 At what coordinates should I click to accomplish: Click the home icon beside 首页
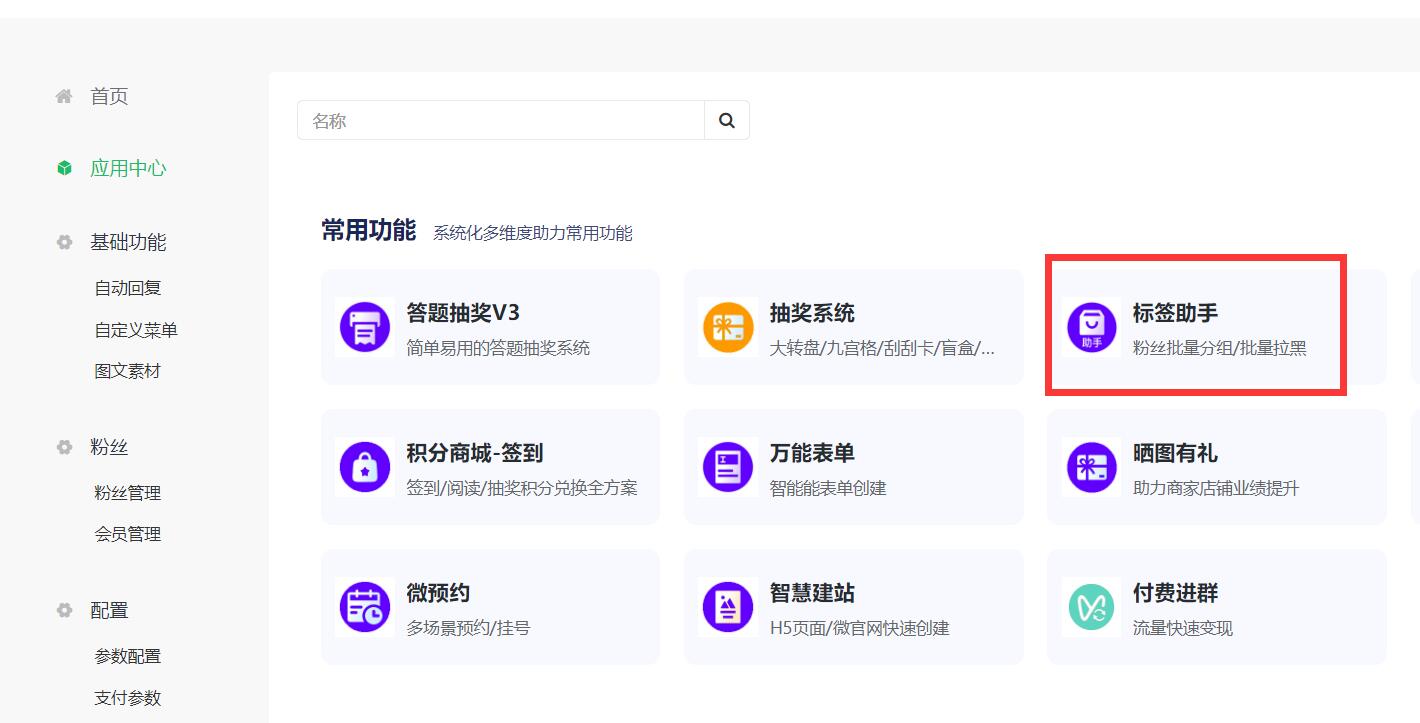pyautogui.click(x=64, y=96)
